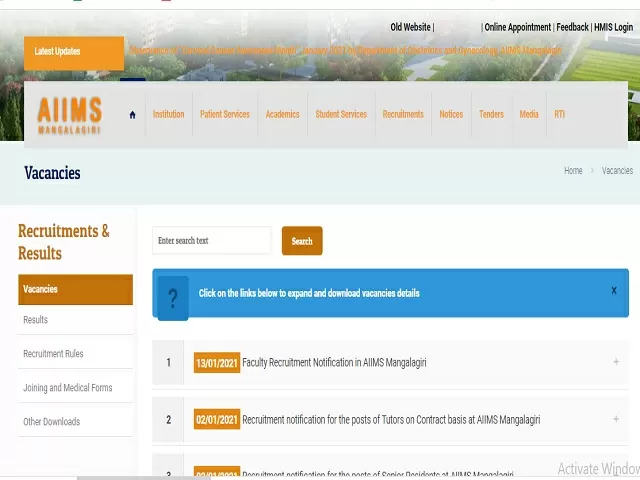Viewport: 640px width, 480px height.
Task: Open the Recruitments menu
Action: point(403,114)
